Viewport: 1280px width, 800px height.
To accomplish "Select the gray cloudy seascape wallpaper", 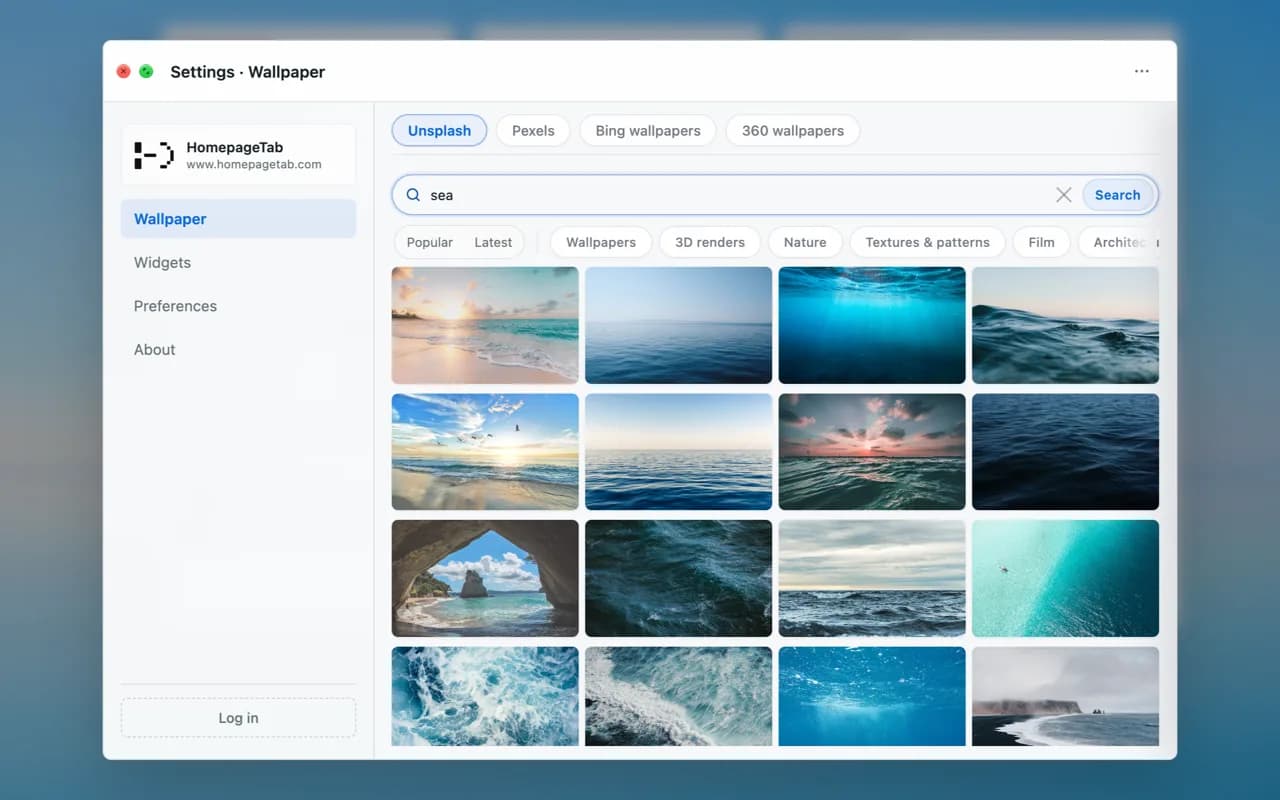I will 872,578.
